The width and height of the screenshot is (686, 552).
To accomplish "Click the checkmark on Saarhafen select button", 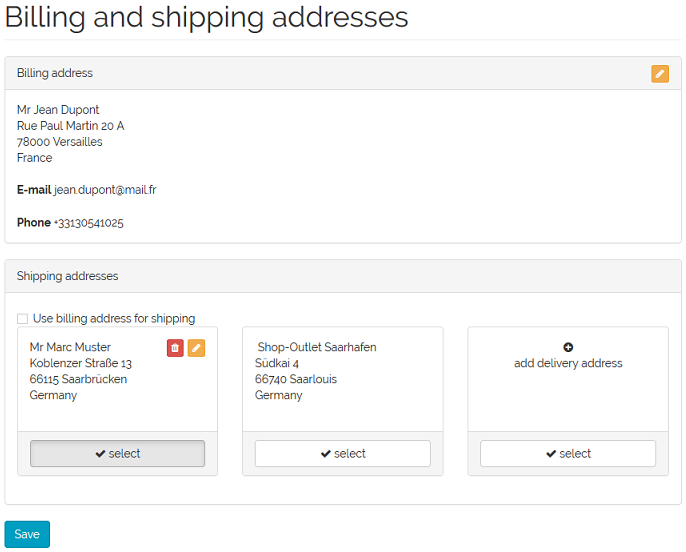I will coord(326,454).
